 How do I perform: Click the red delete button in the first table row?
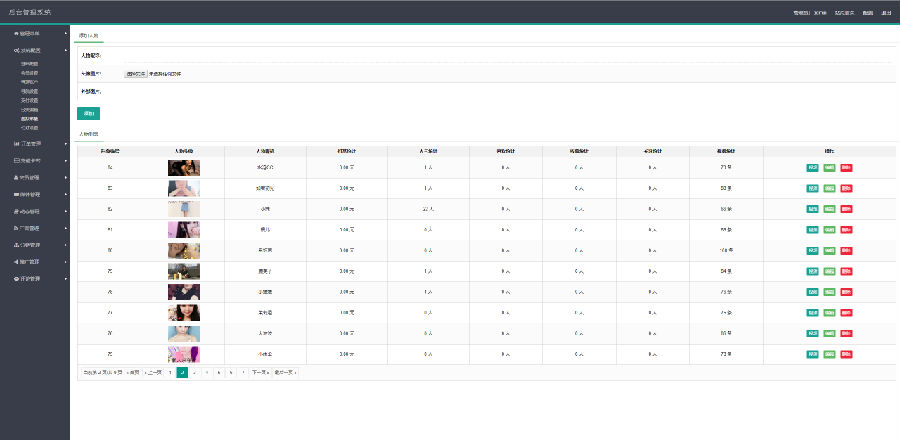pyautogui.click(x=846, y=168)
